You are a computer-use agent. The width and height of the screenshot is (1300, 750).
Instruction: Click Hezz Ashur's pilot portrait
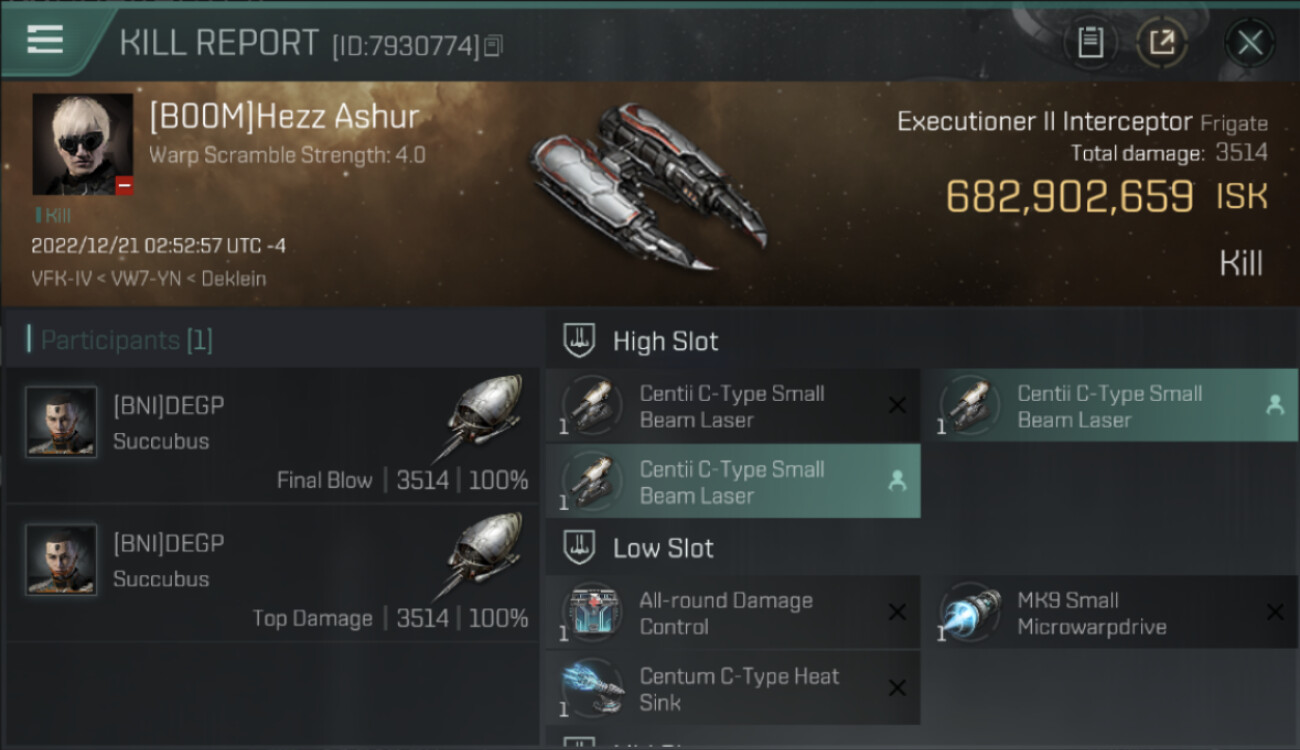pyautogui.click(x=83, y=144)
